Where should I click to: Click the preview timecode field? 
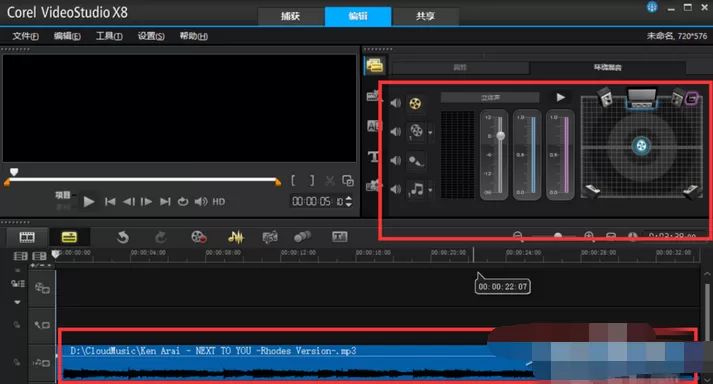(x=317, y=201)
